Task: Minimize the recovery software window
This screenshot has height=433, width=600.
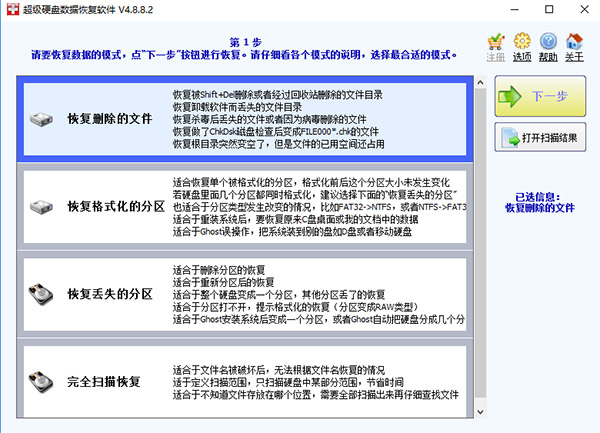Action: point(515,9)
